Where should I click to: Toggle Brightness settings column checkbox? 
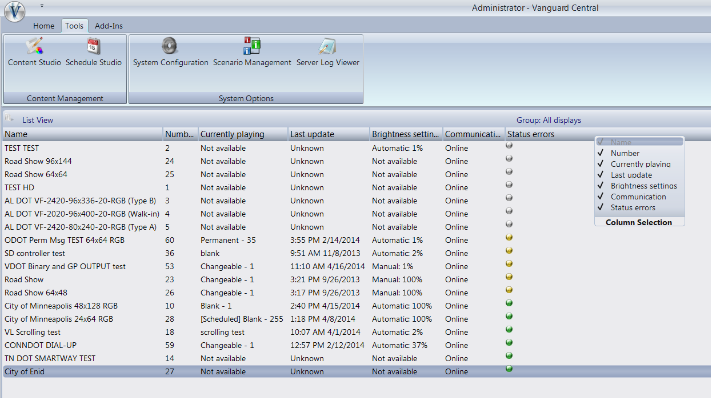(601, 185)
